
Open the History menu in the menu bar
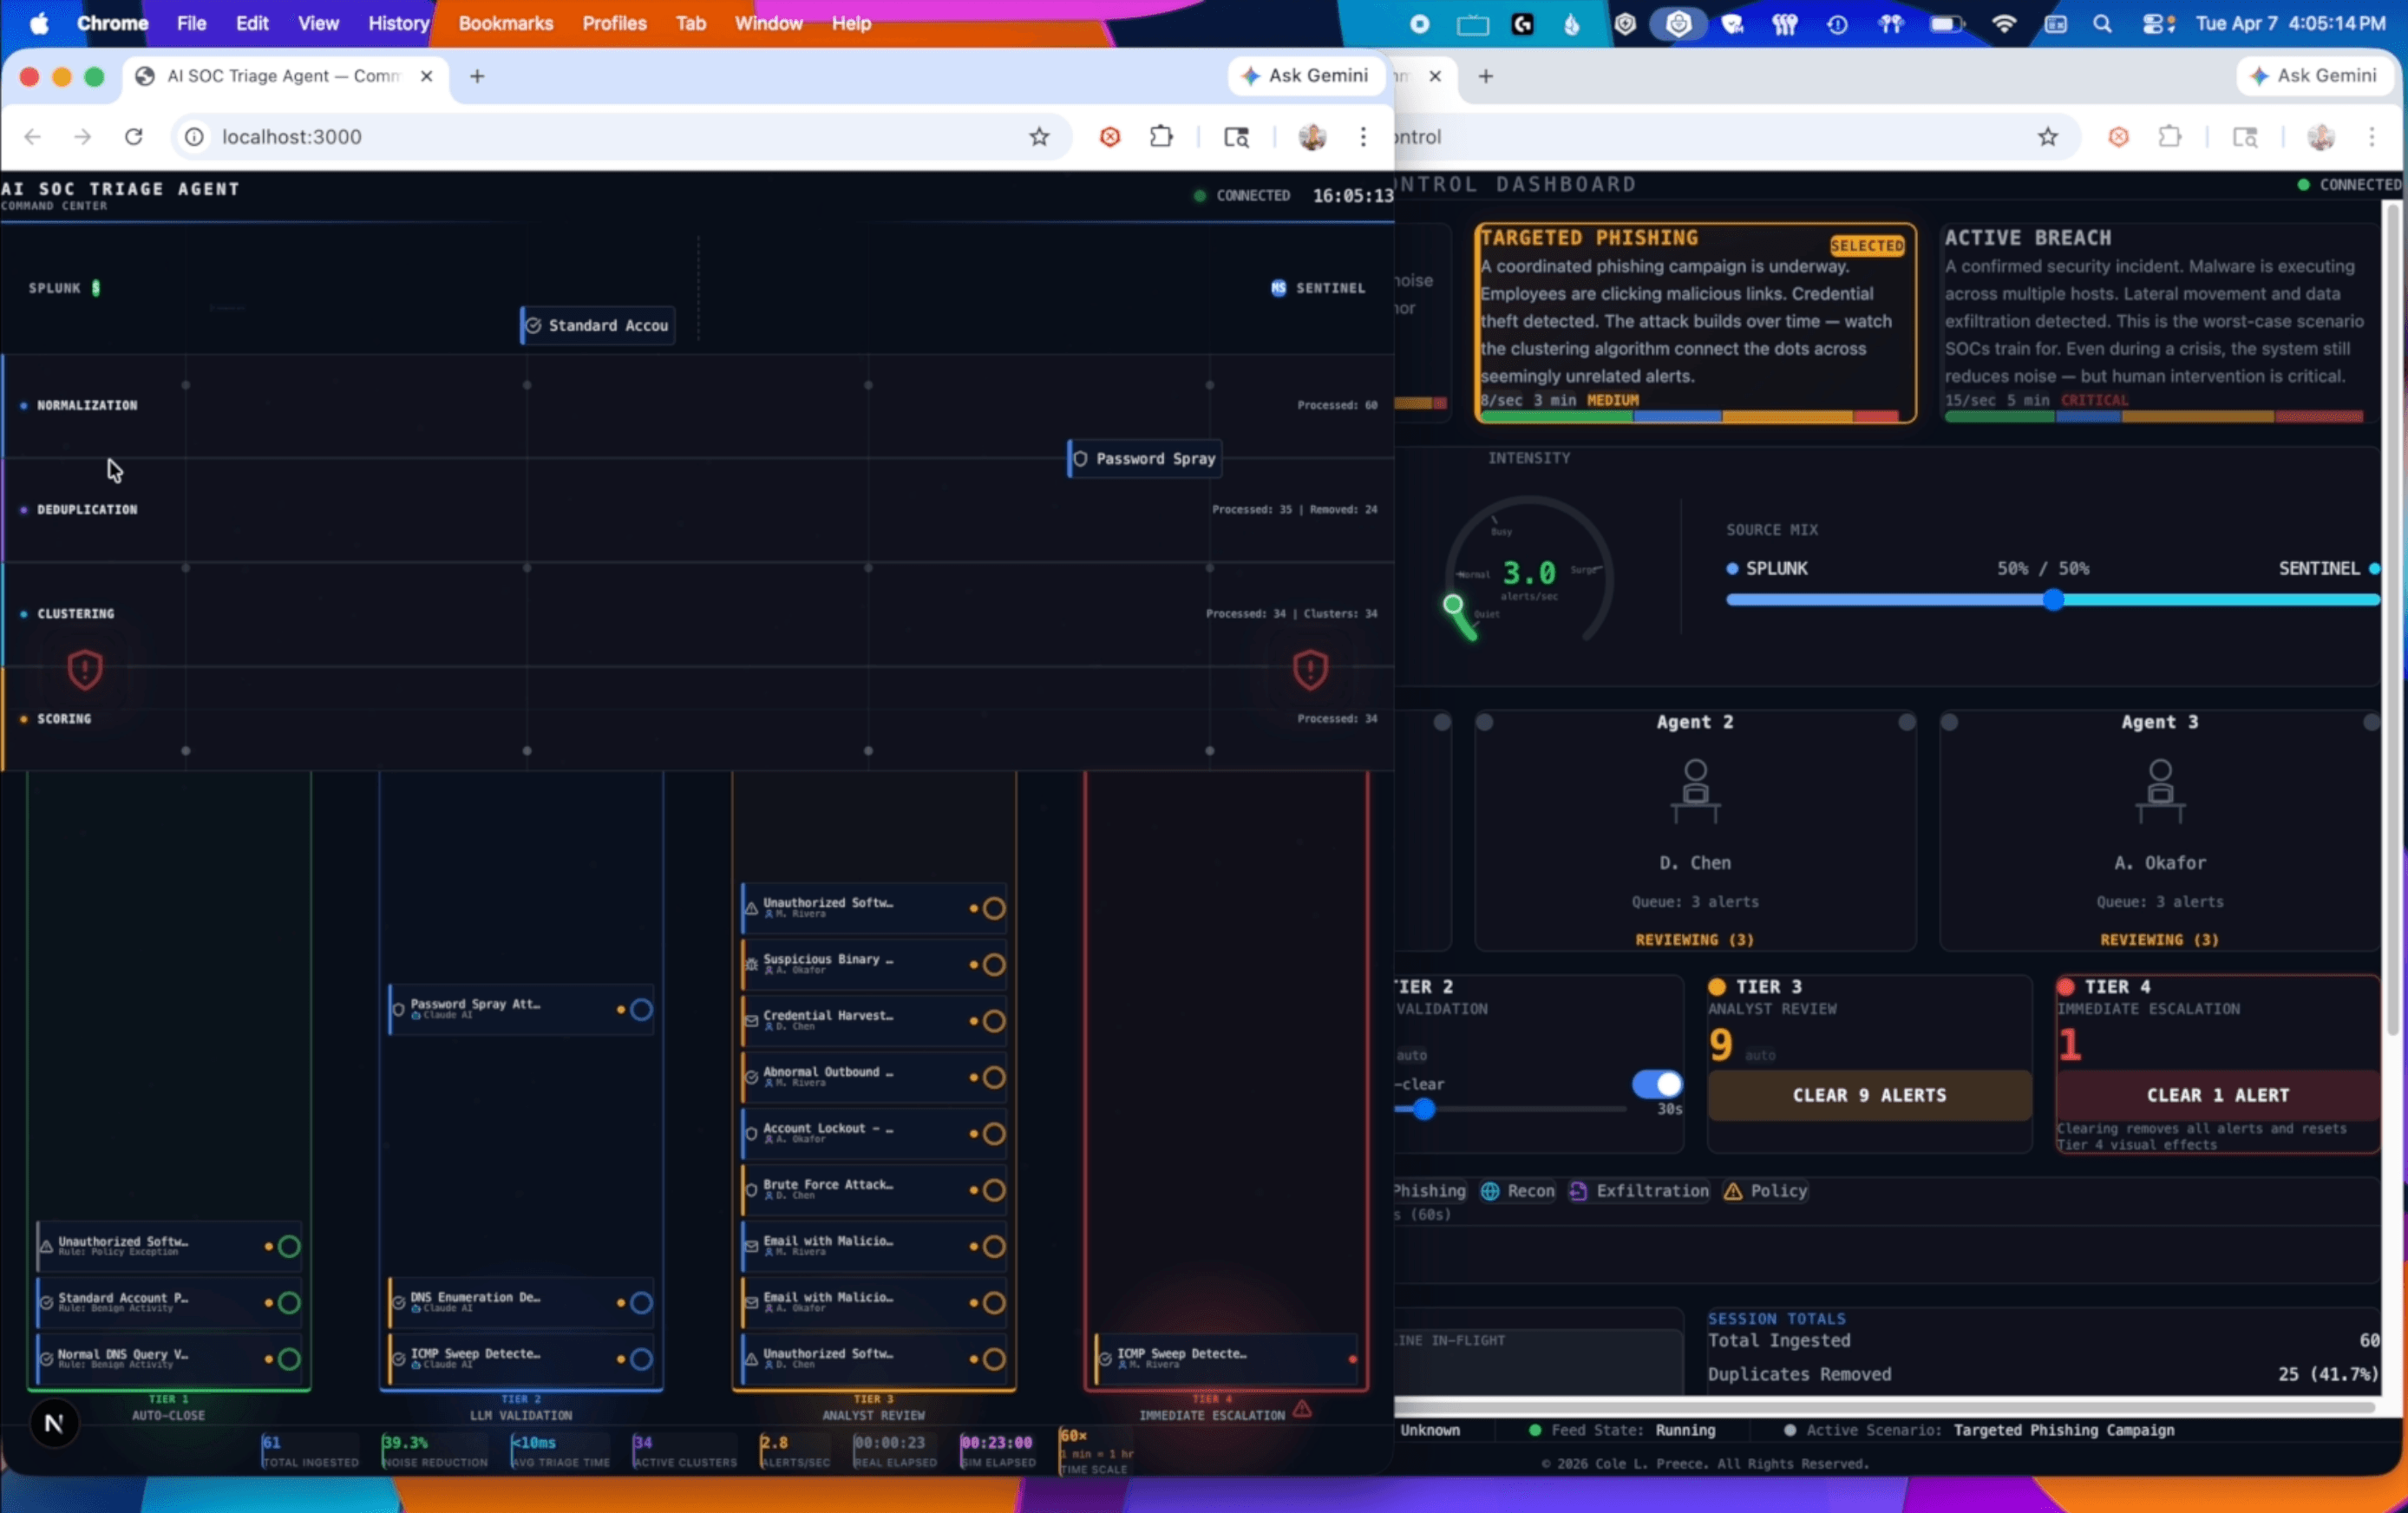click(x=397, y=23)
